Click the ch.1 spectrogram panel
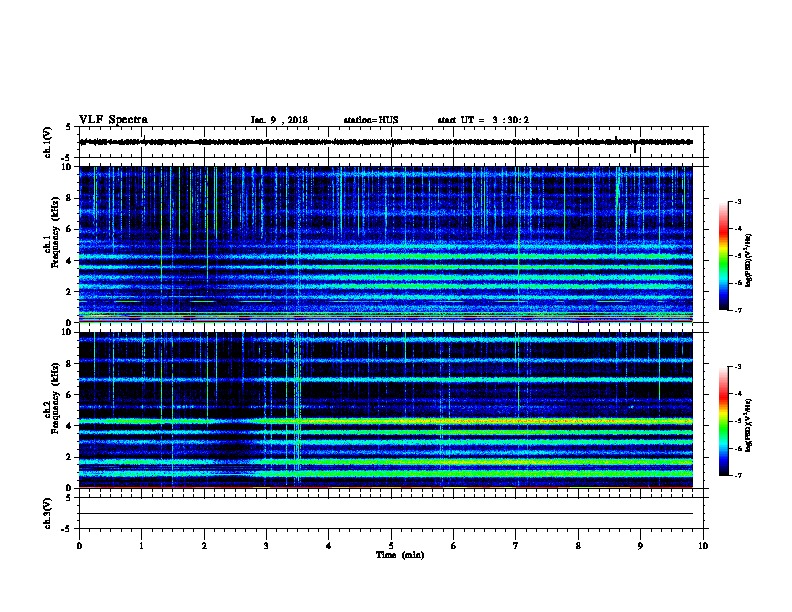Viewport: 792px width, 612px height. coord(386,244)
